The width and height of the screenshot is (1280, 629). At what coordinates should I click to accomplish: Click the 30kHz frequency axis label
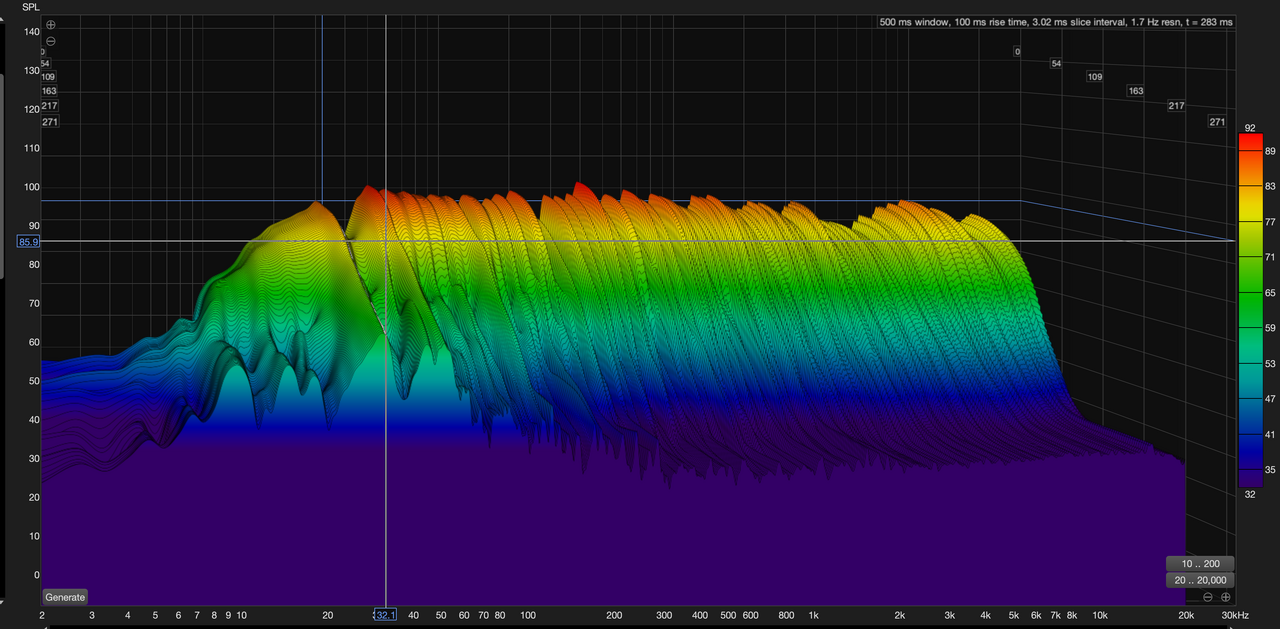(x=1235, y=615)
